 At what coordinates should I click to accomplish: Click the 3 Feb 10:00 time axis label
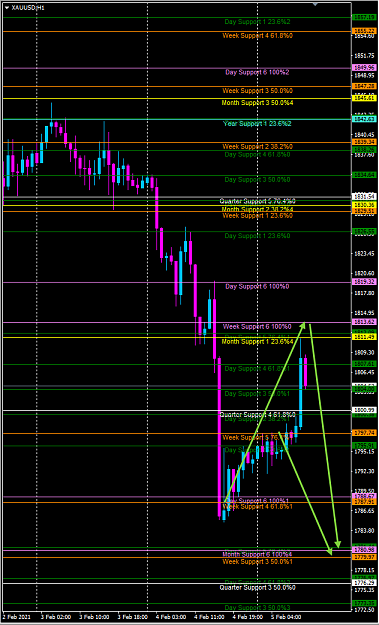pyautogui.click(x=93, y=616)
